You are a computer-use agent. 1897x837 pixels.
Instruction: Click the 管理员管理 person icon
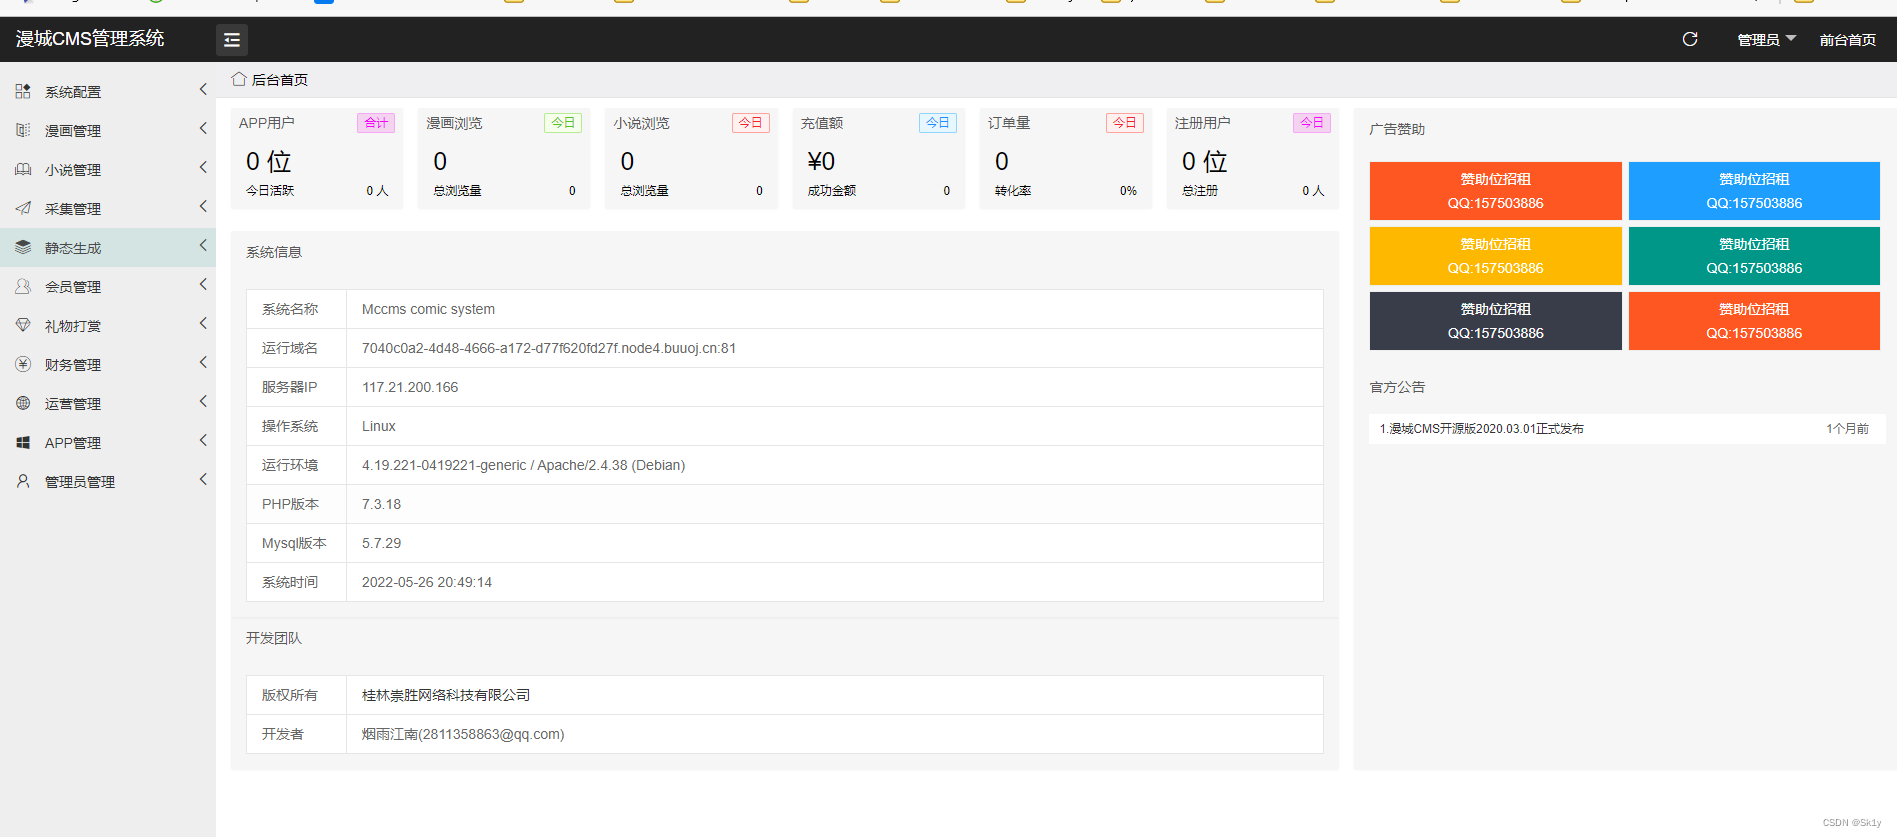(x=23, y=481)
